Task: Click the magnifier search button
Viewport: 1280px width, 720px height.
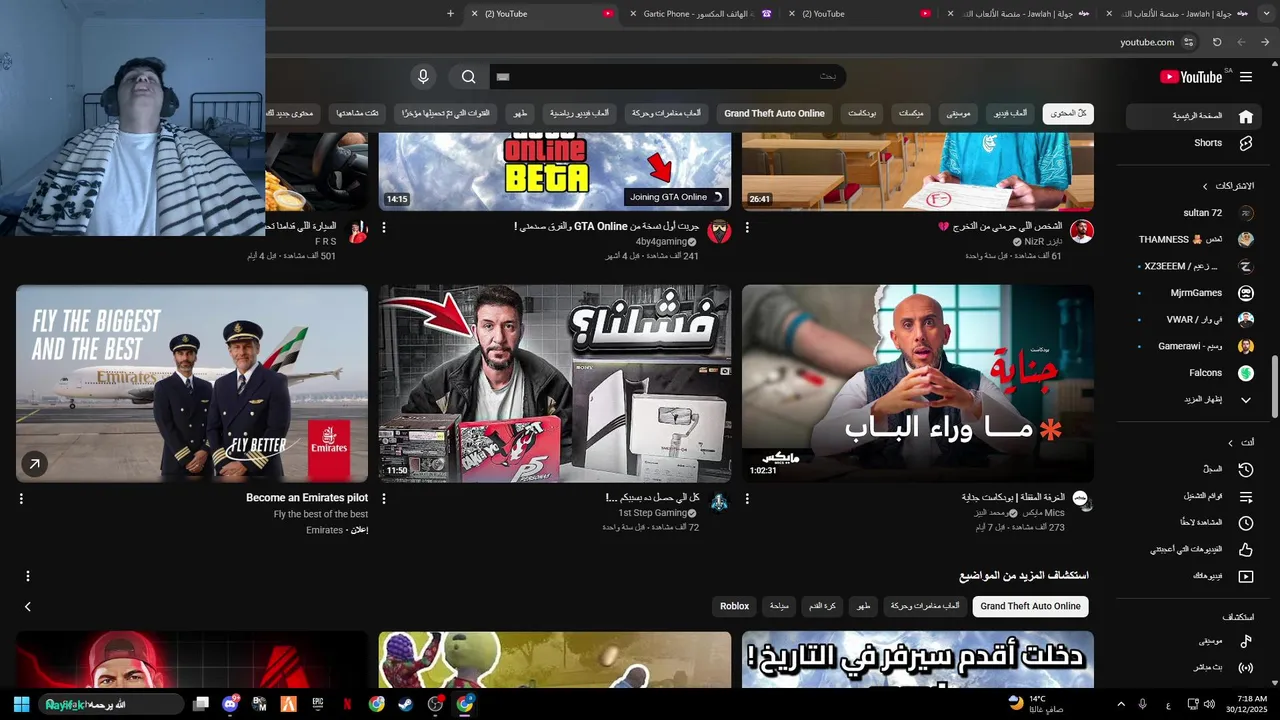Action: coord(468,77)
